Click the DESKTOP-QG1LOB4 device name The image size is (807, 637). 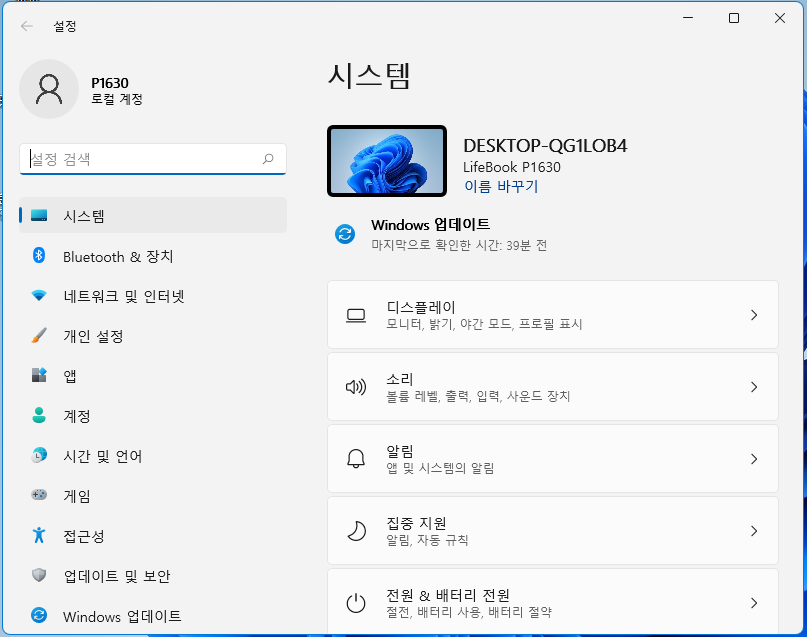tap(545, 146)
